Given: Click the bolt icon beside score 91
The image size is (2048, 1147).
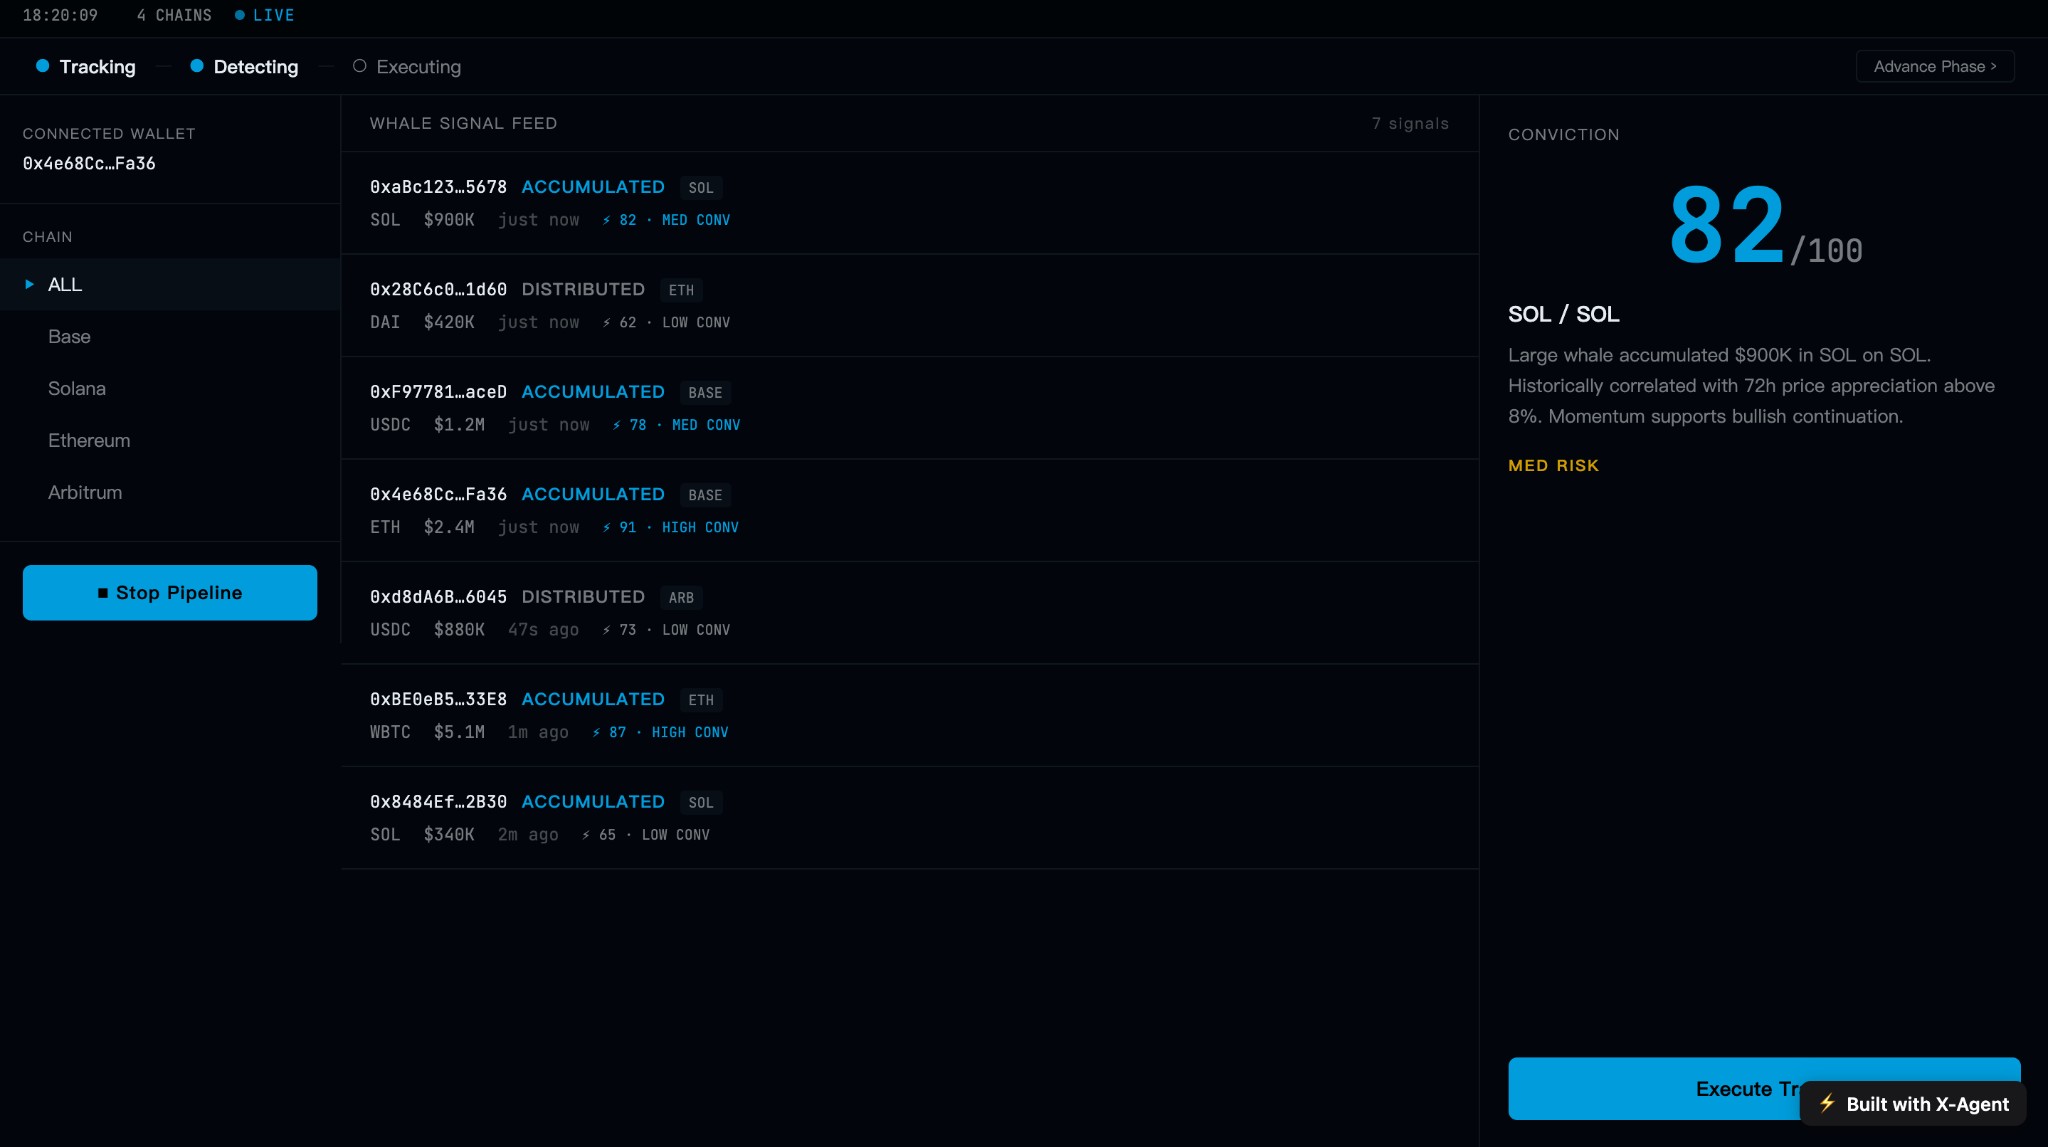Looking at the screenshot, I should 606,527.
